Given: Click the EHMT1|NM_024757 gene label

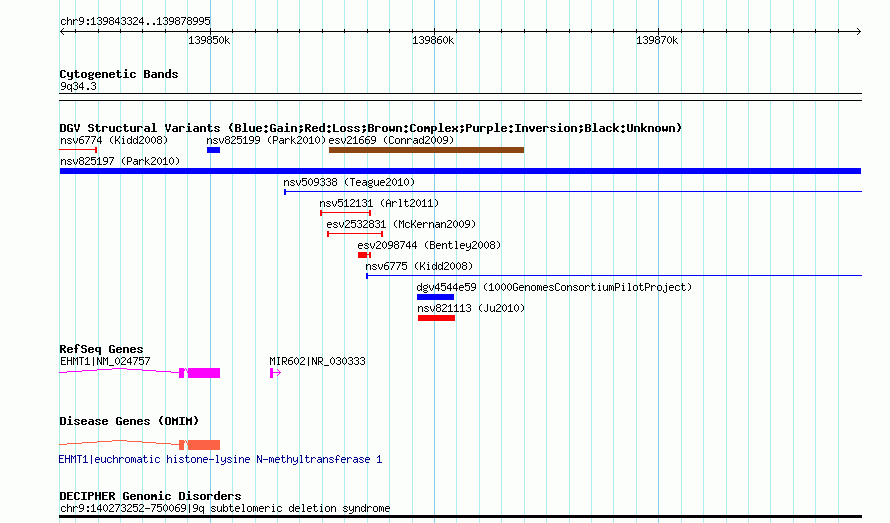Looking at the screenshot, I should 105,361.
